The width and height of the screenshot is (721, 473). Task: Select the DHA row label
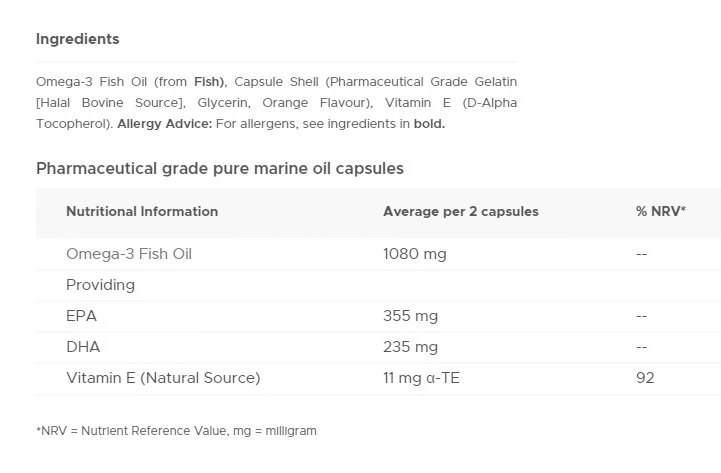coord(83,347)
